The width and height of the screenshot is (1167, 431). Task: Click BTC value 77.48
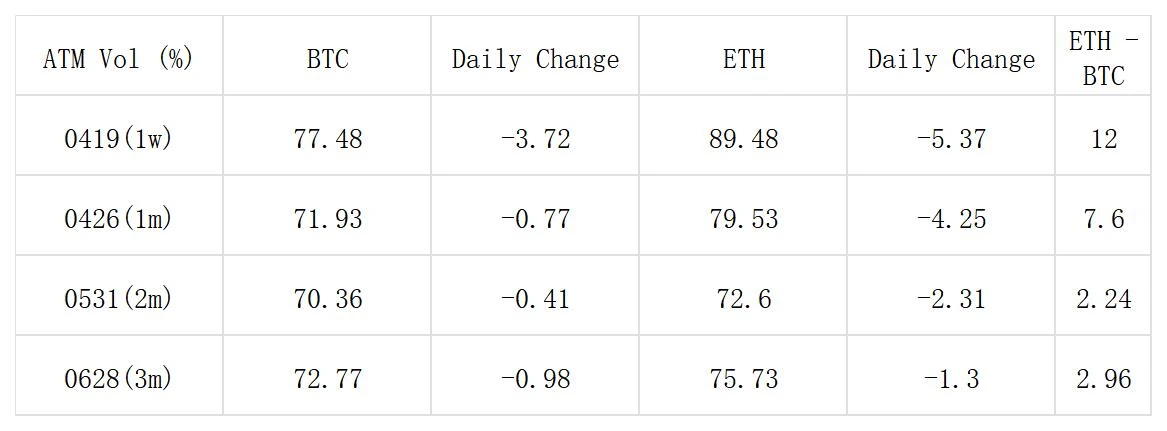pyautogui.click(x=328, y=139)
